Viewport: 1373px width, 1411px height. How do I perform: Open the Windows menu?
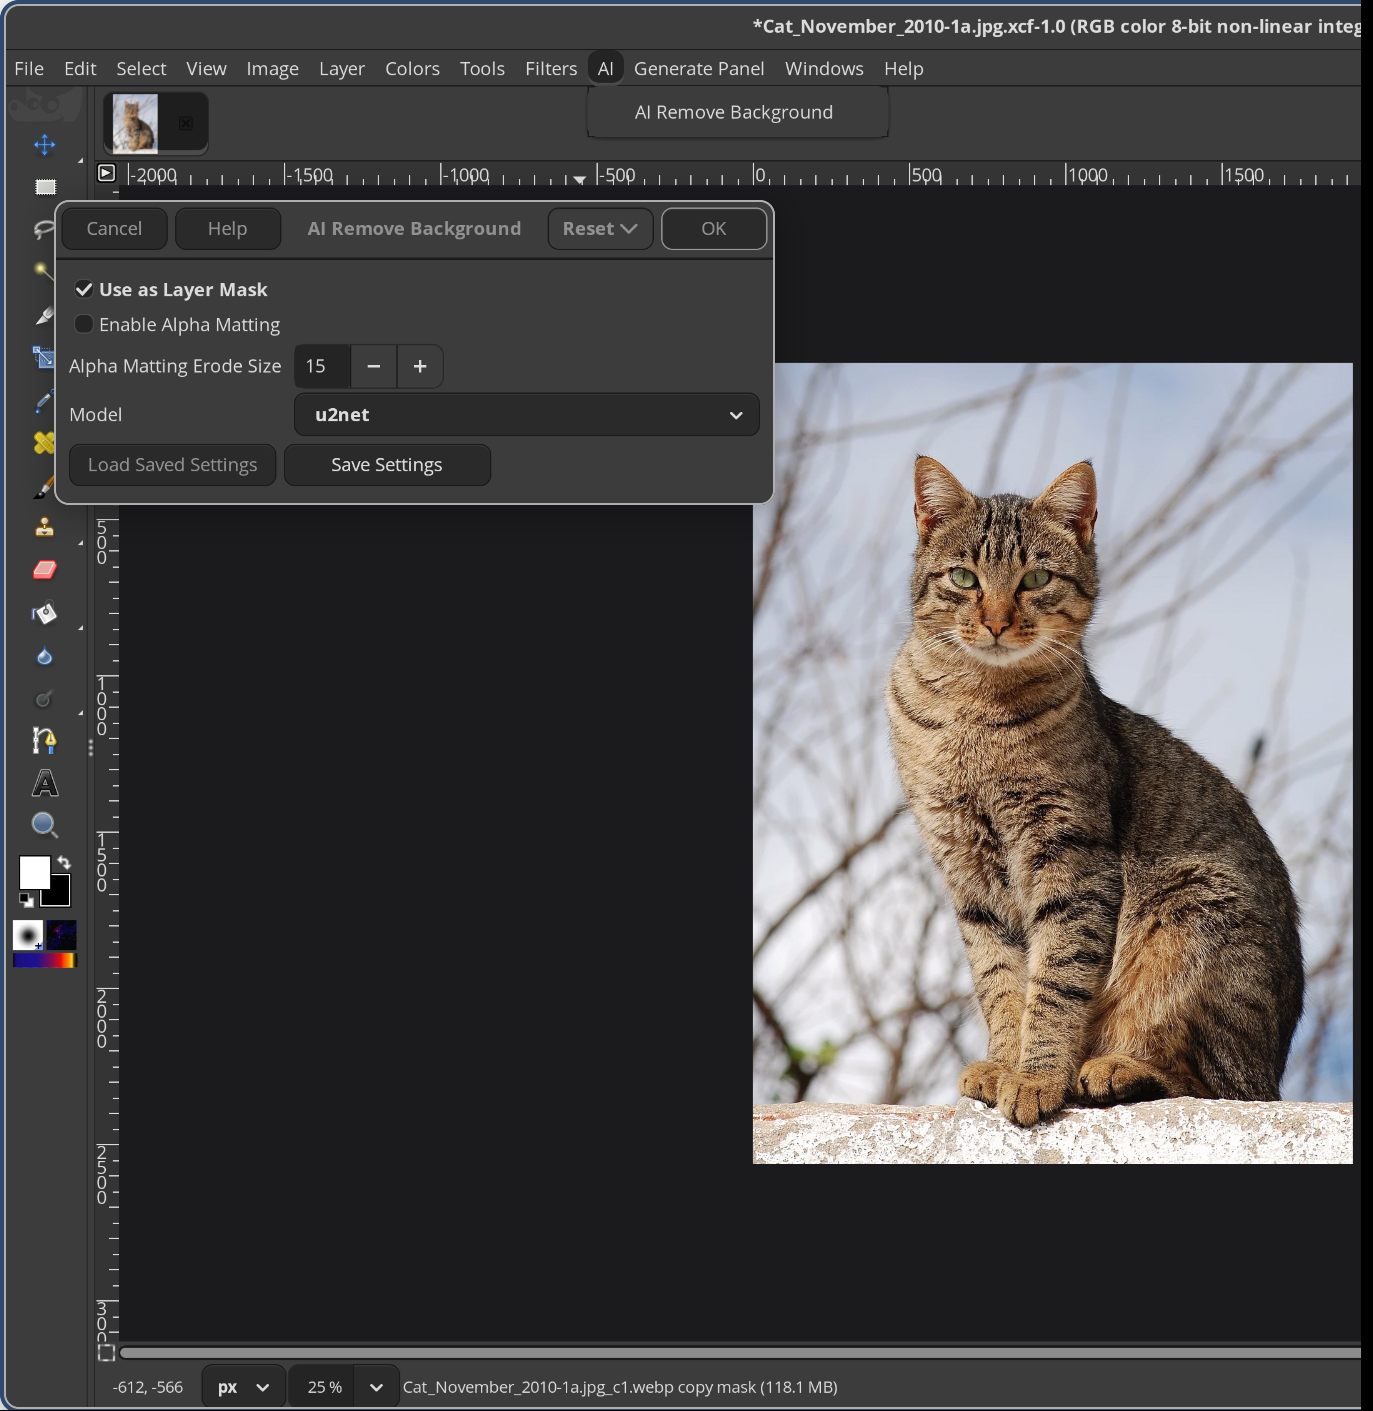pos(824,68)
